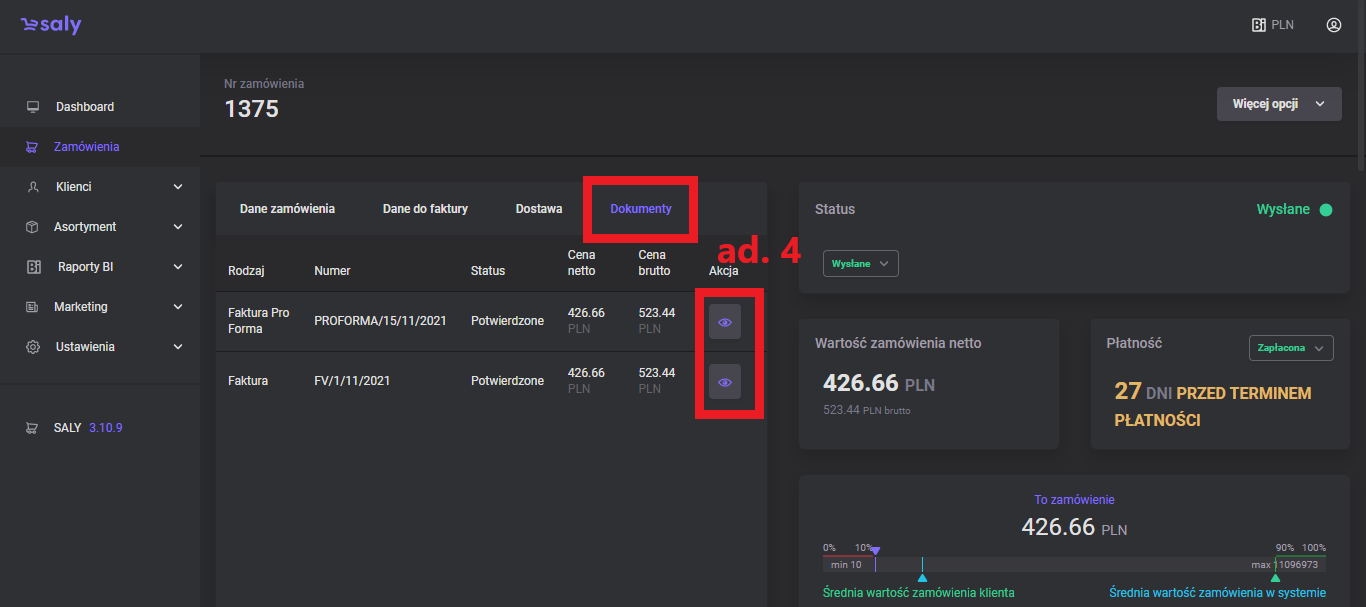Click the order value marker on range bar
The height and width of the screenshot is (607, 1366).
[x=875, y=551]
